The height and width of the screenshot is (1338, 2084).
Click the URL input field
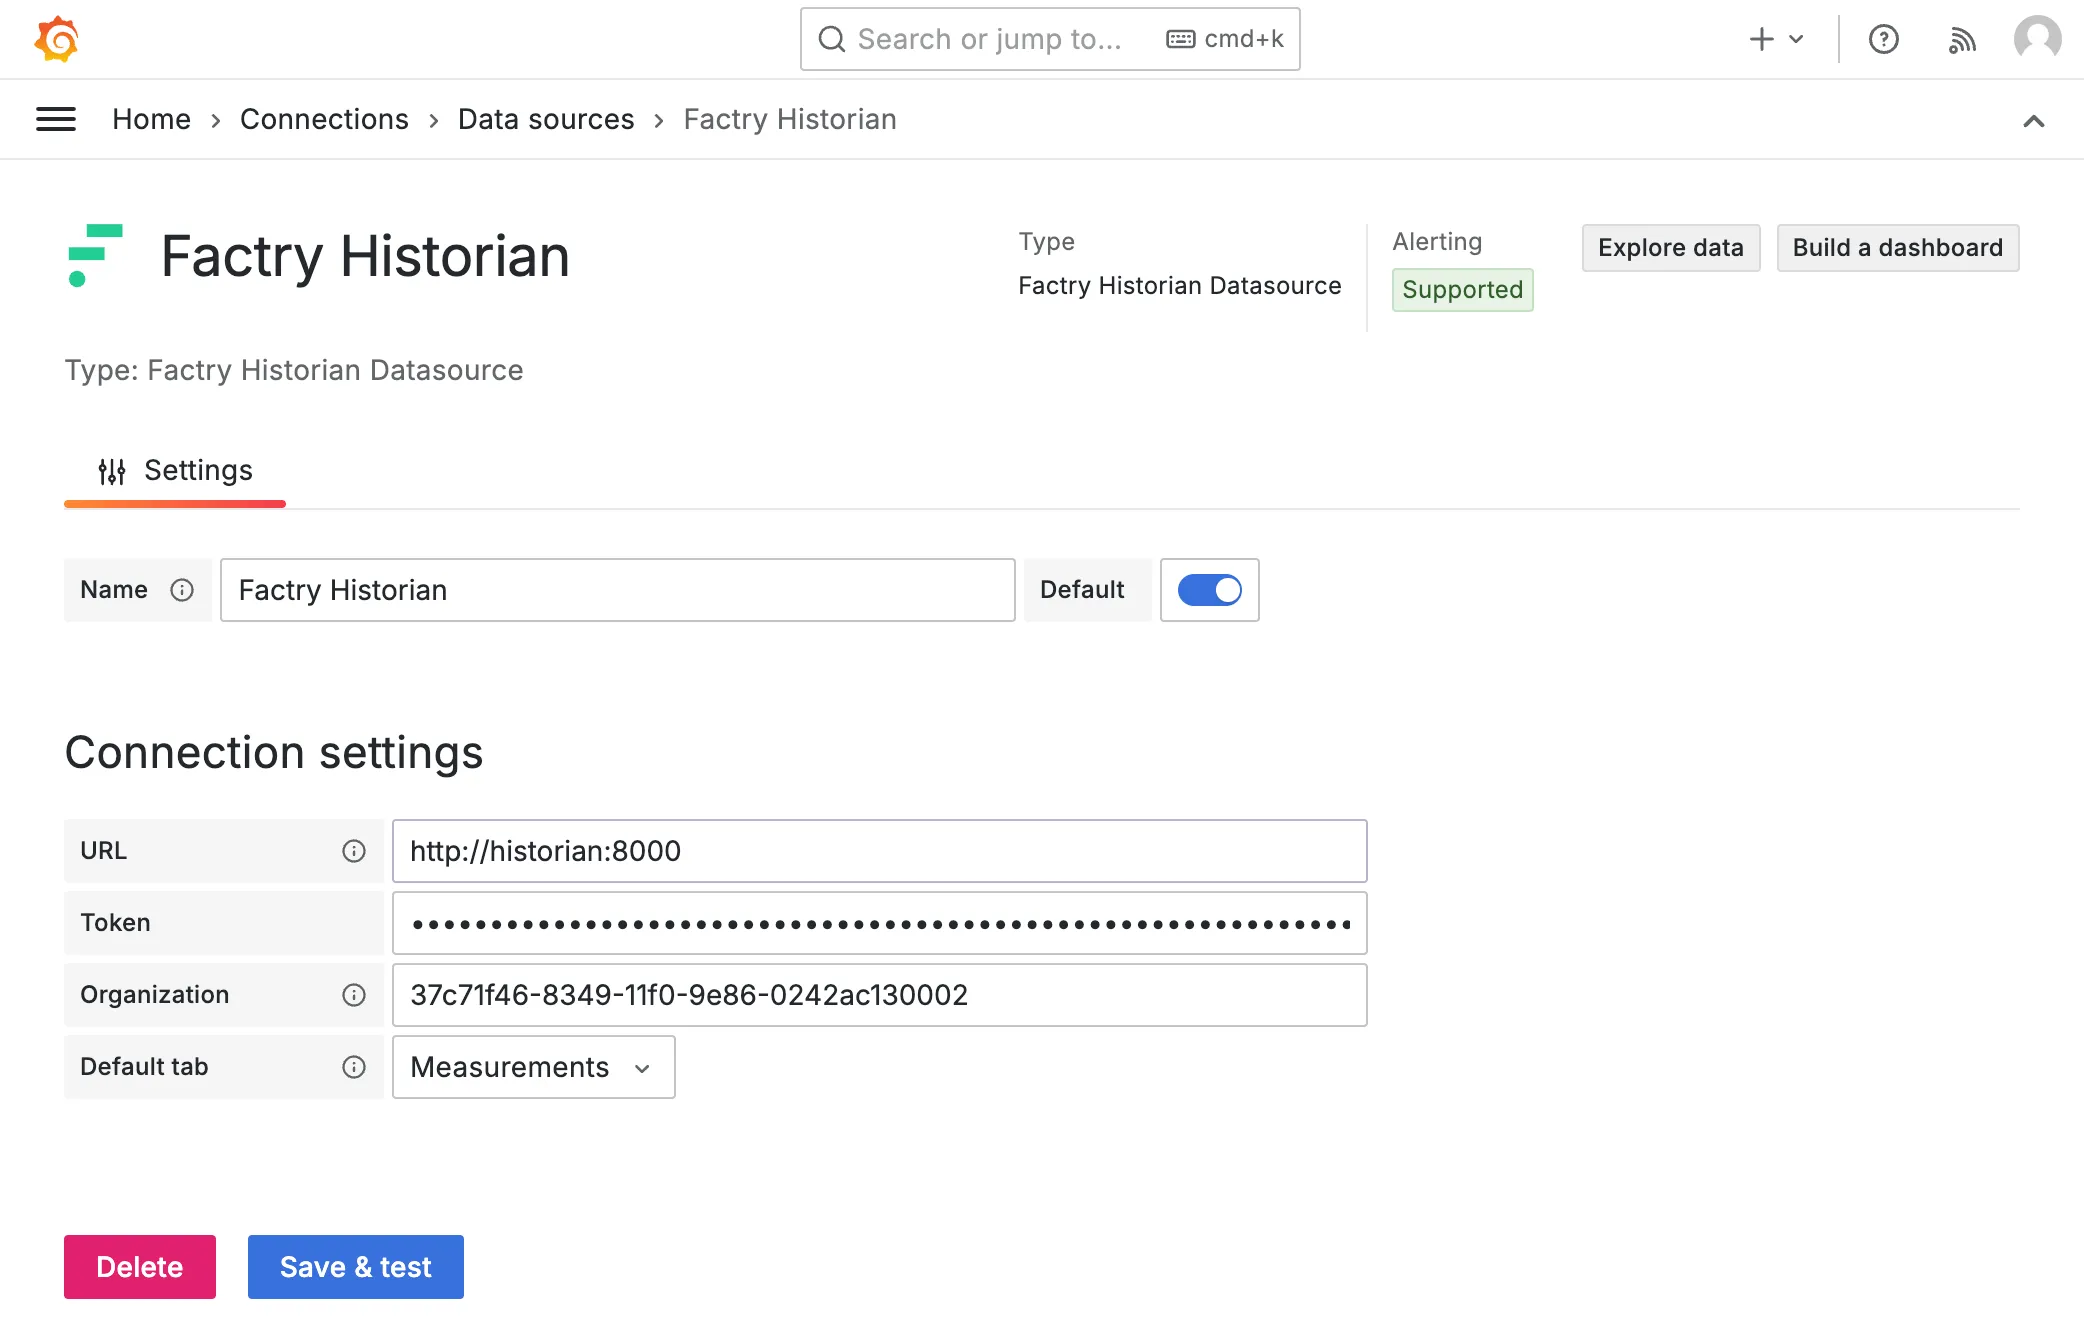[x=880, y=851]
